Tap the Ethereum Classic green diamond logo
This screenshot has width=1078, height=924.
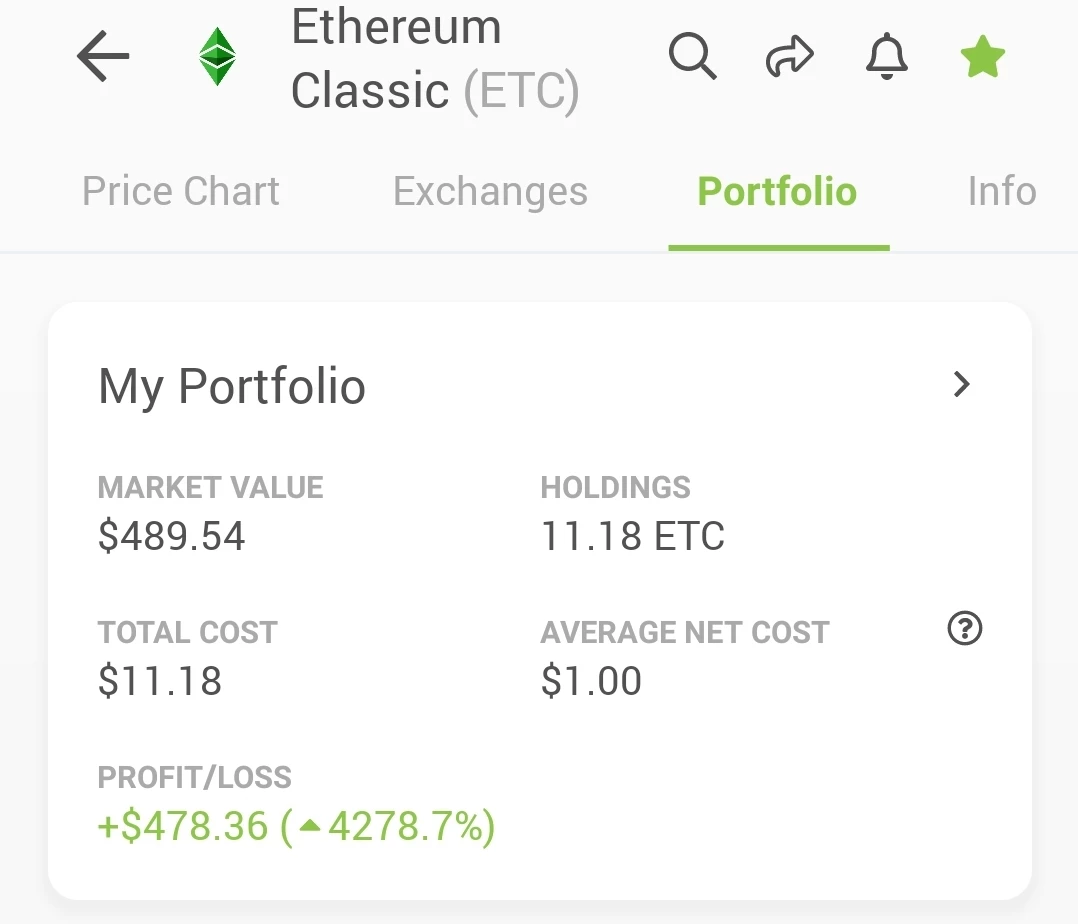point(217,56)
